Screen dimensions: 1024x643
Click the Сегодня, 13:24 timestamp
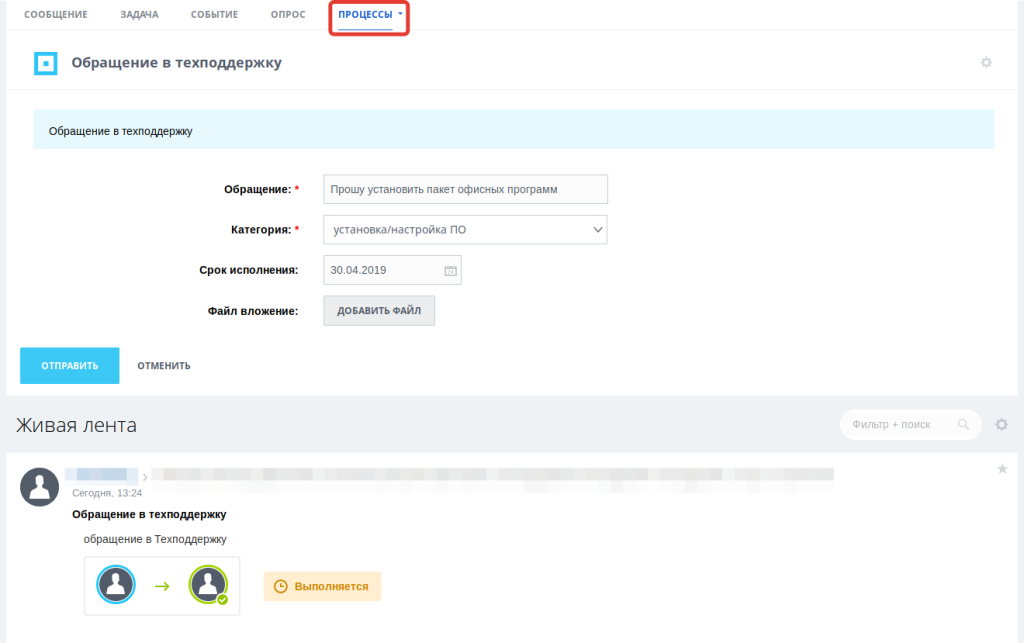[107, 493]
